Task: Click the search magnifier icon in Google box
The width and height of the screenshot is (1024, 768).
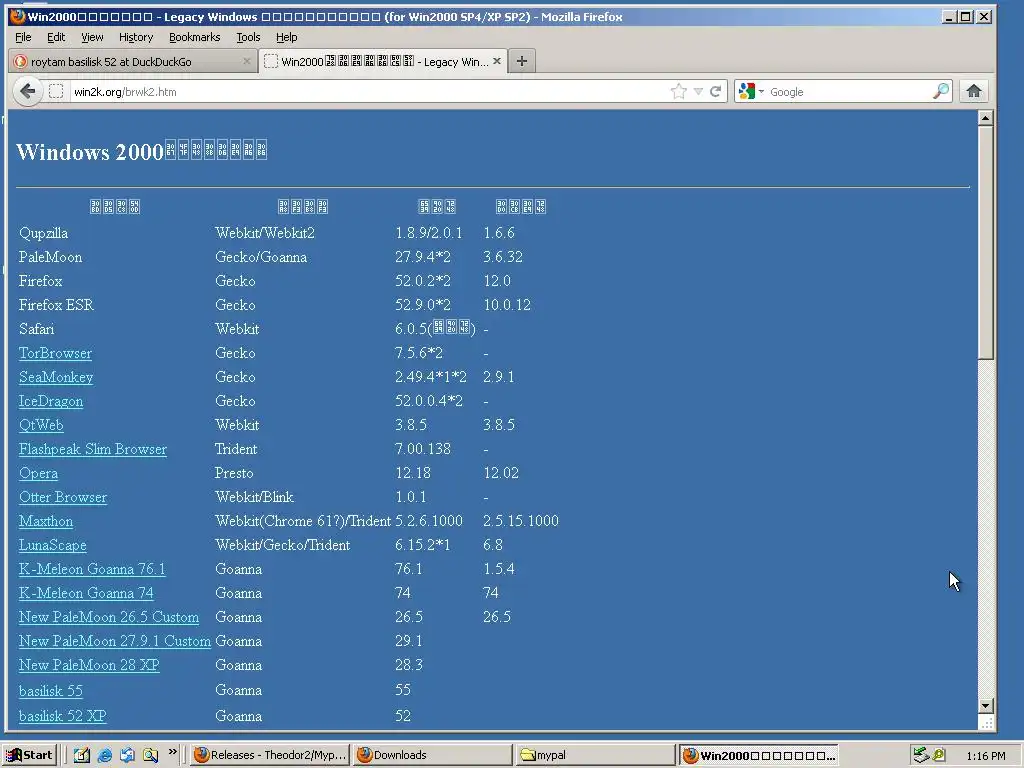Action: 940,91
